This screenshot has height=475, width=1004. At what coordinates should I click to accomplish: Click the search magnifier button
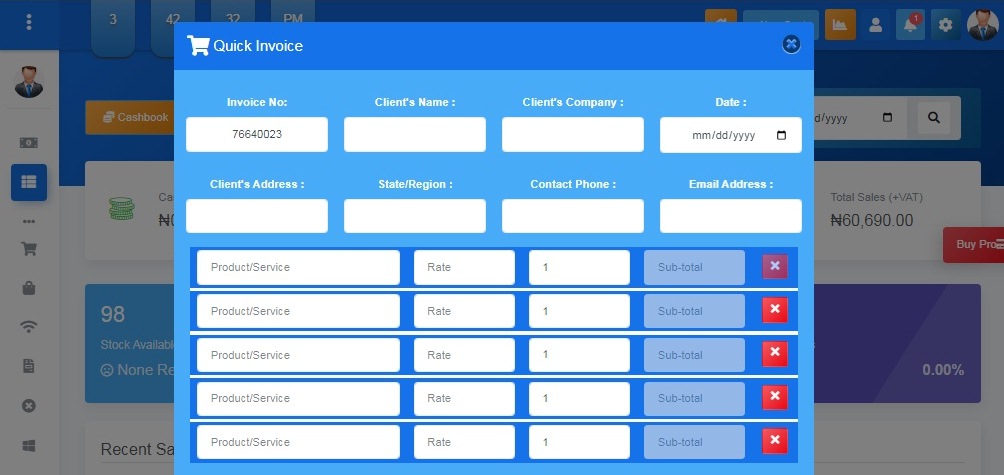click(934, 118)
